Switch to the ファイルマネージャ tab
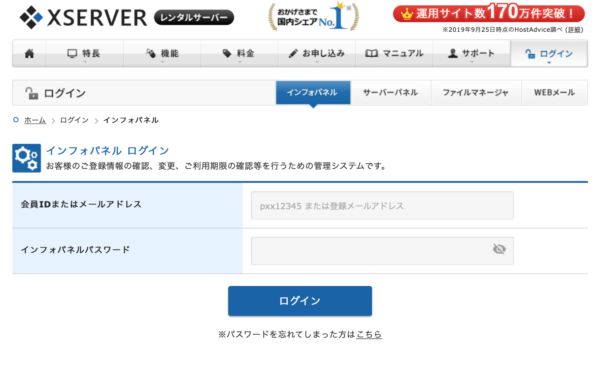Viewport: 600px width, 371px height. pos(476,93)
